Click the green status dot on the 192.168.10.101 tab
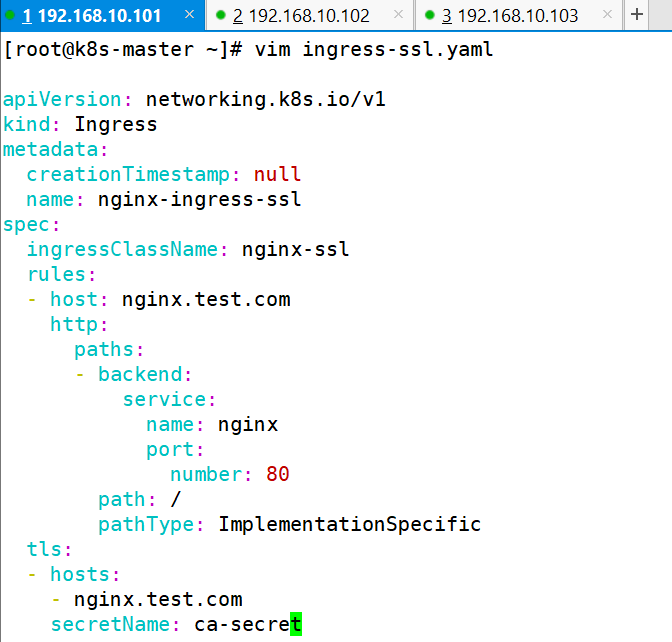Viewport: 672px width, 642px height. click(9, 15)
